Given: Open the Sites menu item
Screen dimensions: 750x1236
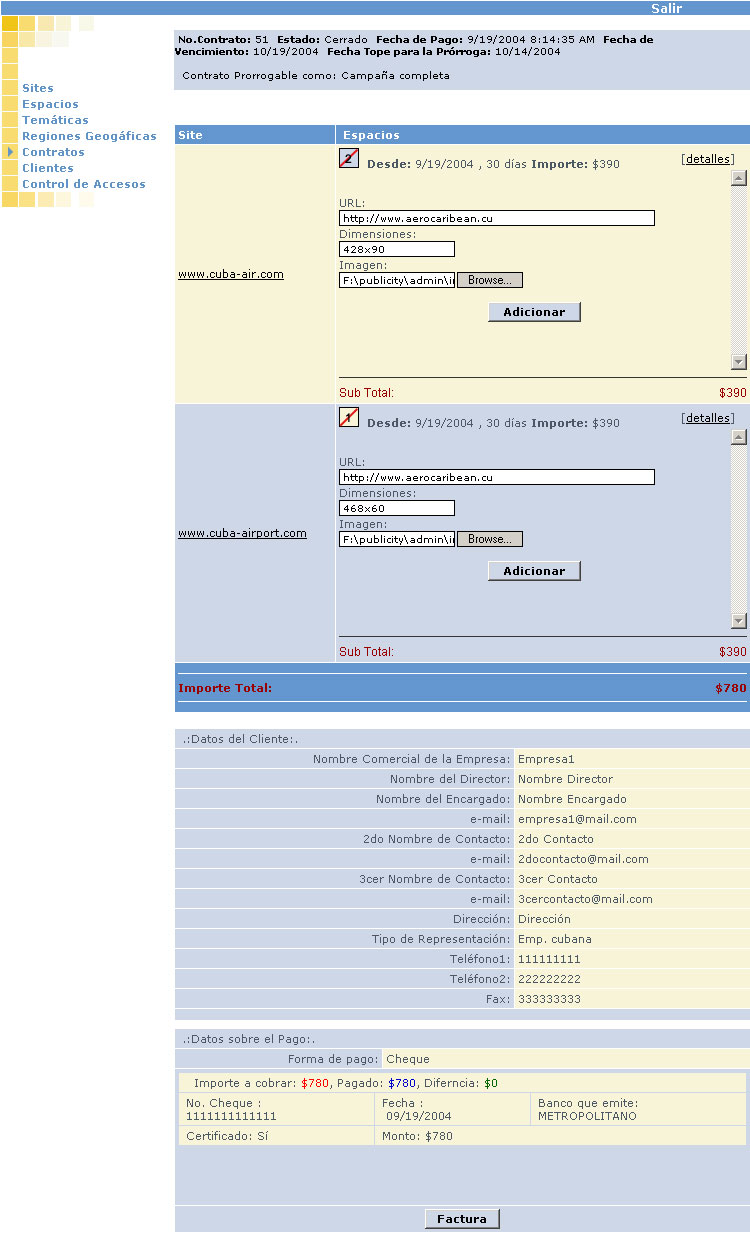Looking at the screenshot, I should tap(38, 88).
